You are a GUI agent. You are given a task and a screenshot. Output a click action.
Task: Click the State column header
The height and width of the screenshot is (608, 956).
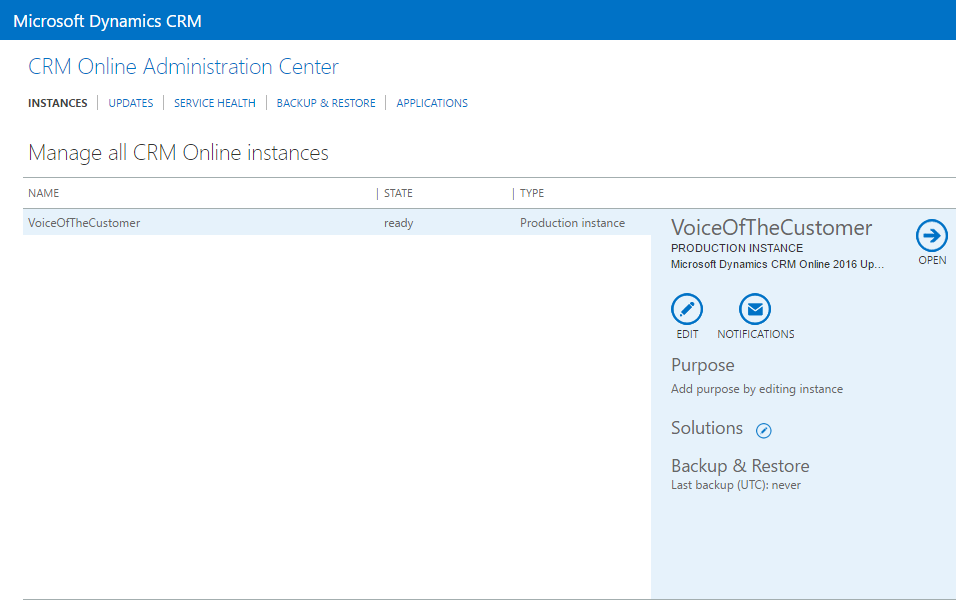[398, 193]
